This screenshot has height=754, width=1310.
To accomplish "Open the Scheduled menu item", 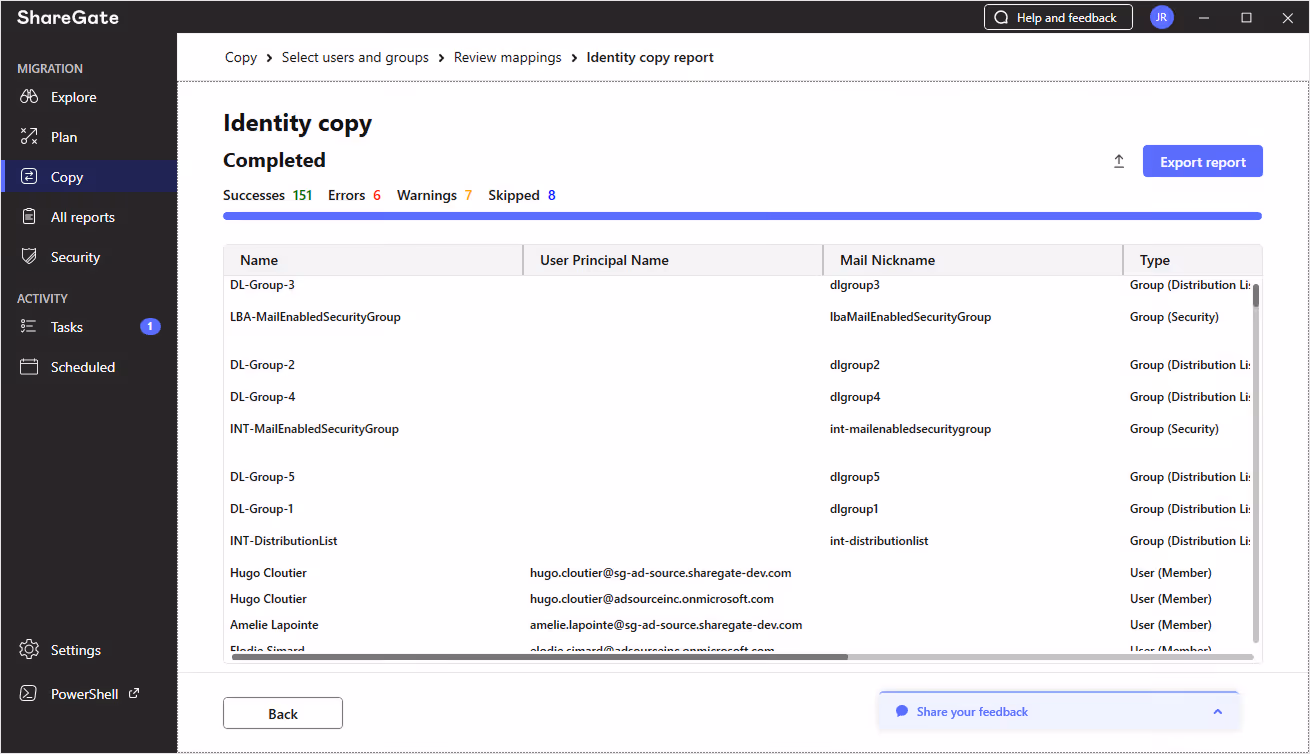I will 89,367.
